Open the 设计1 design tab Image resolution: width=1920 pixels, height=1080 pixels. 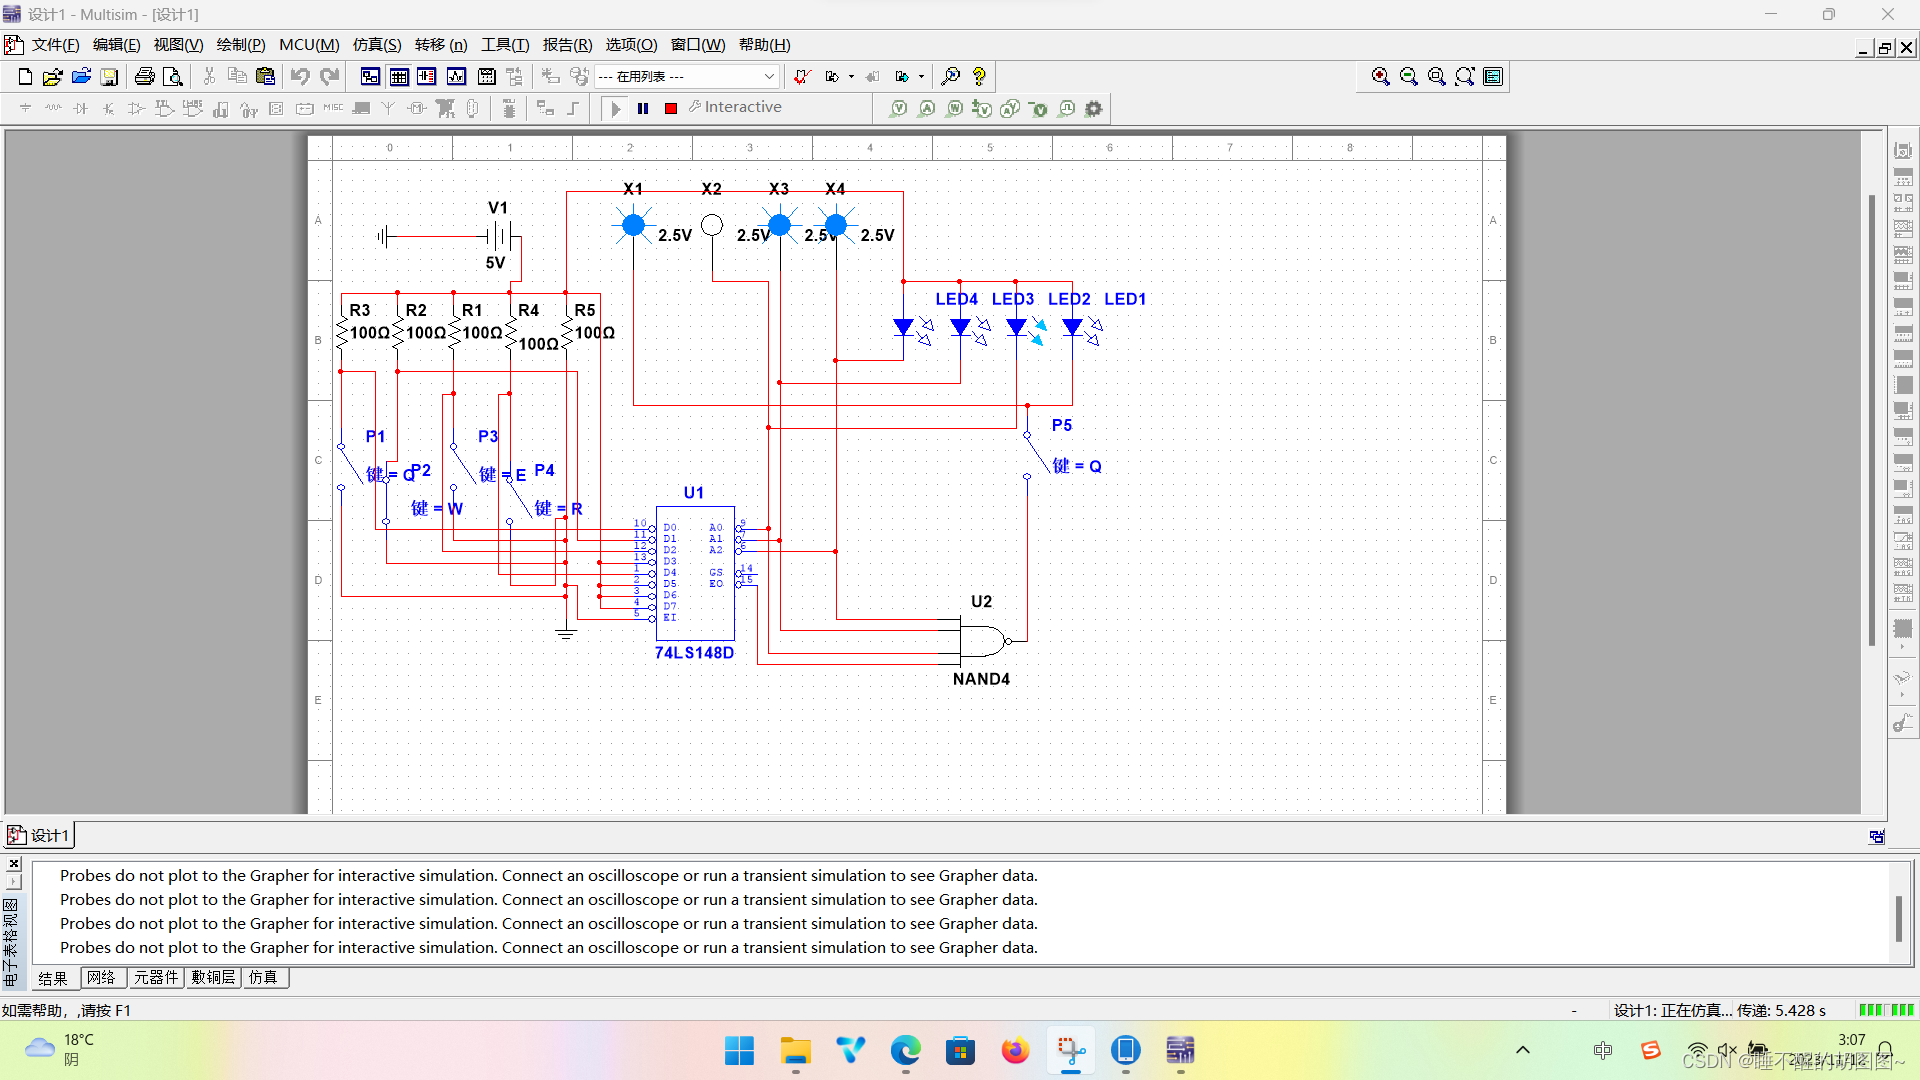40,835
